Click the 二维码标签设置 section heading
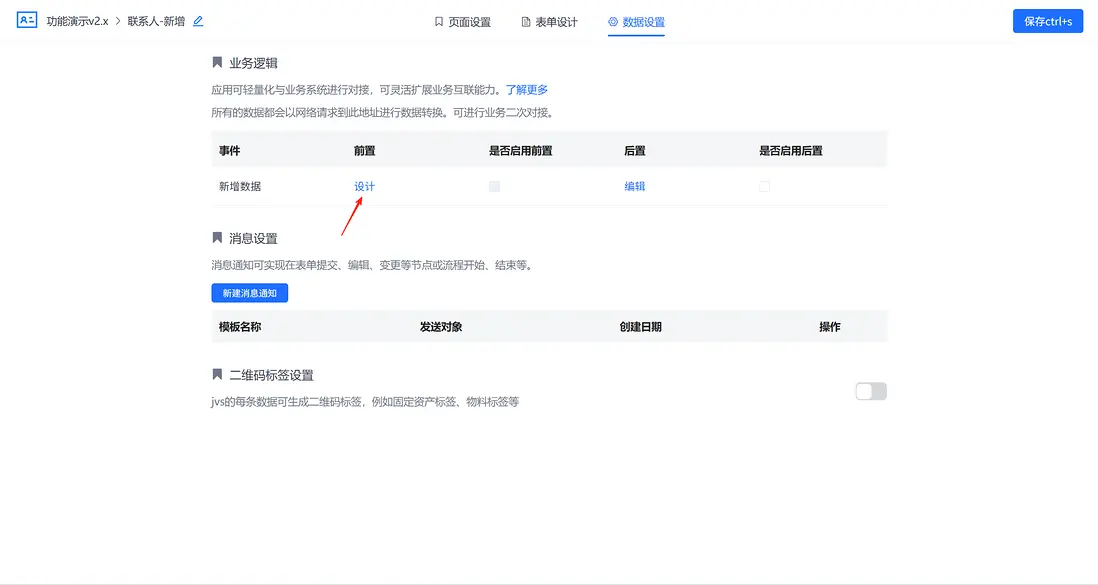The width and height of the screenshot is (1098, 585). pos(272,375)
